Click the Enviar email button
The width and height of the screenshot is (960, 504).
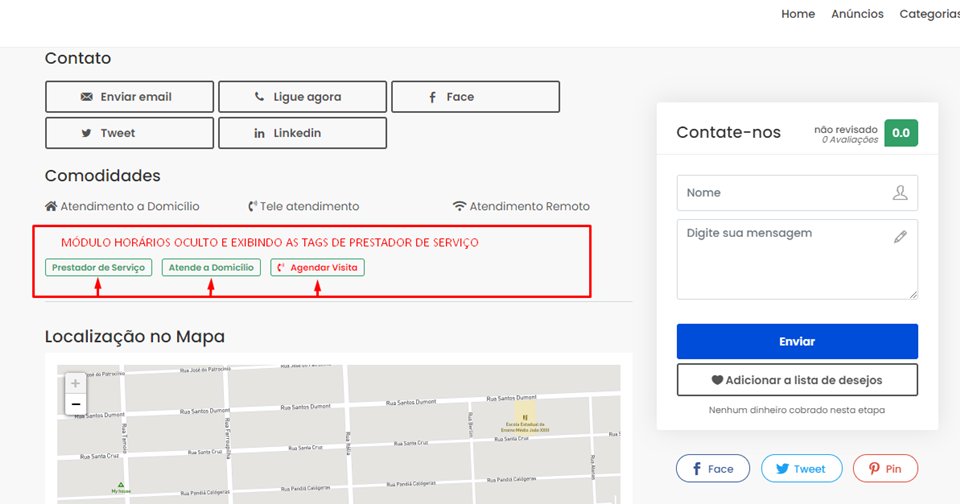[129, 97]
